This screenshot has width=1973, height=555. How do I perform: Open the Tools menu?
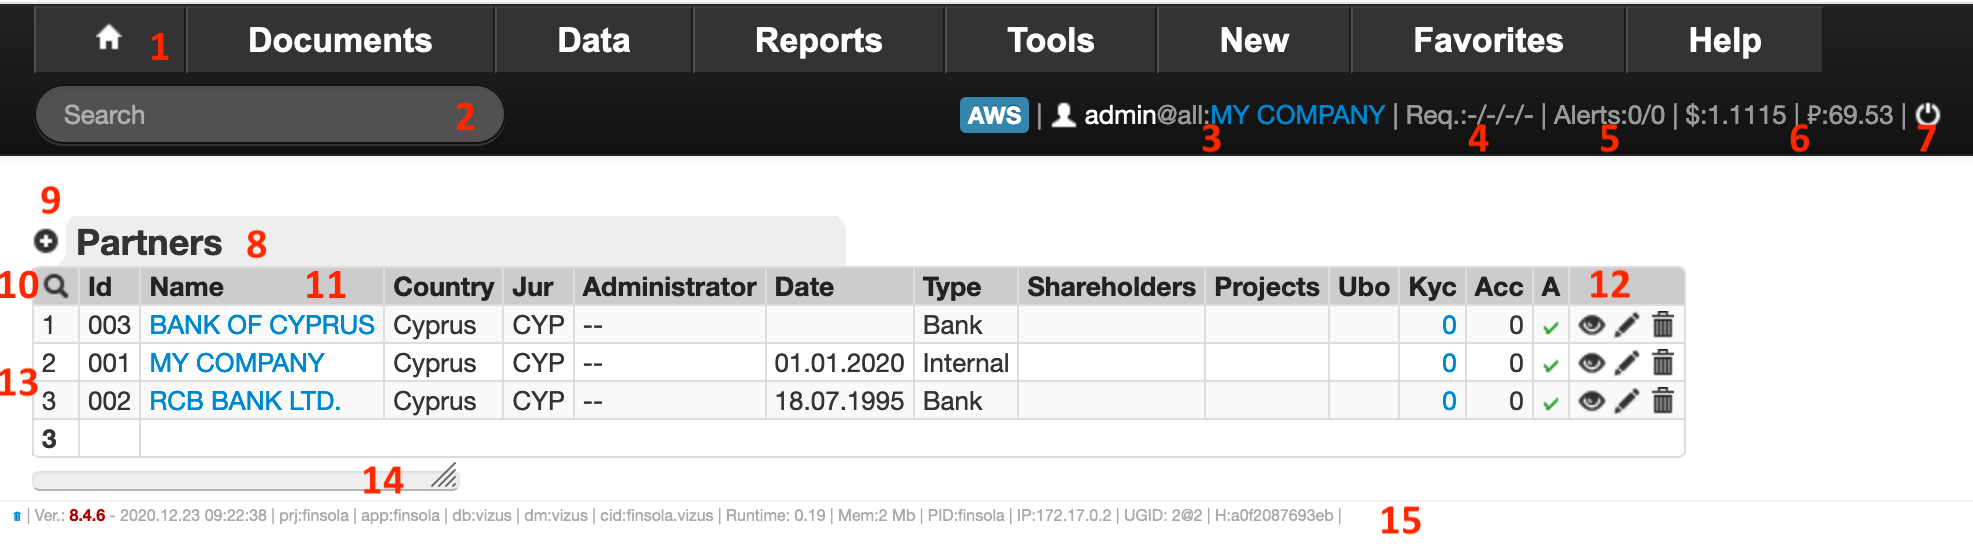coord(1050,40)
